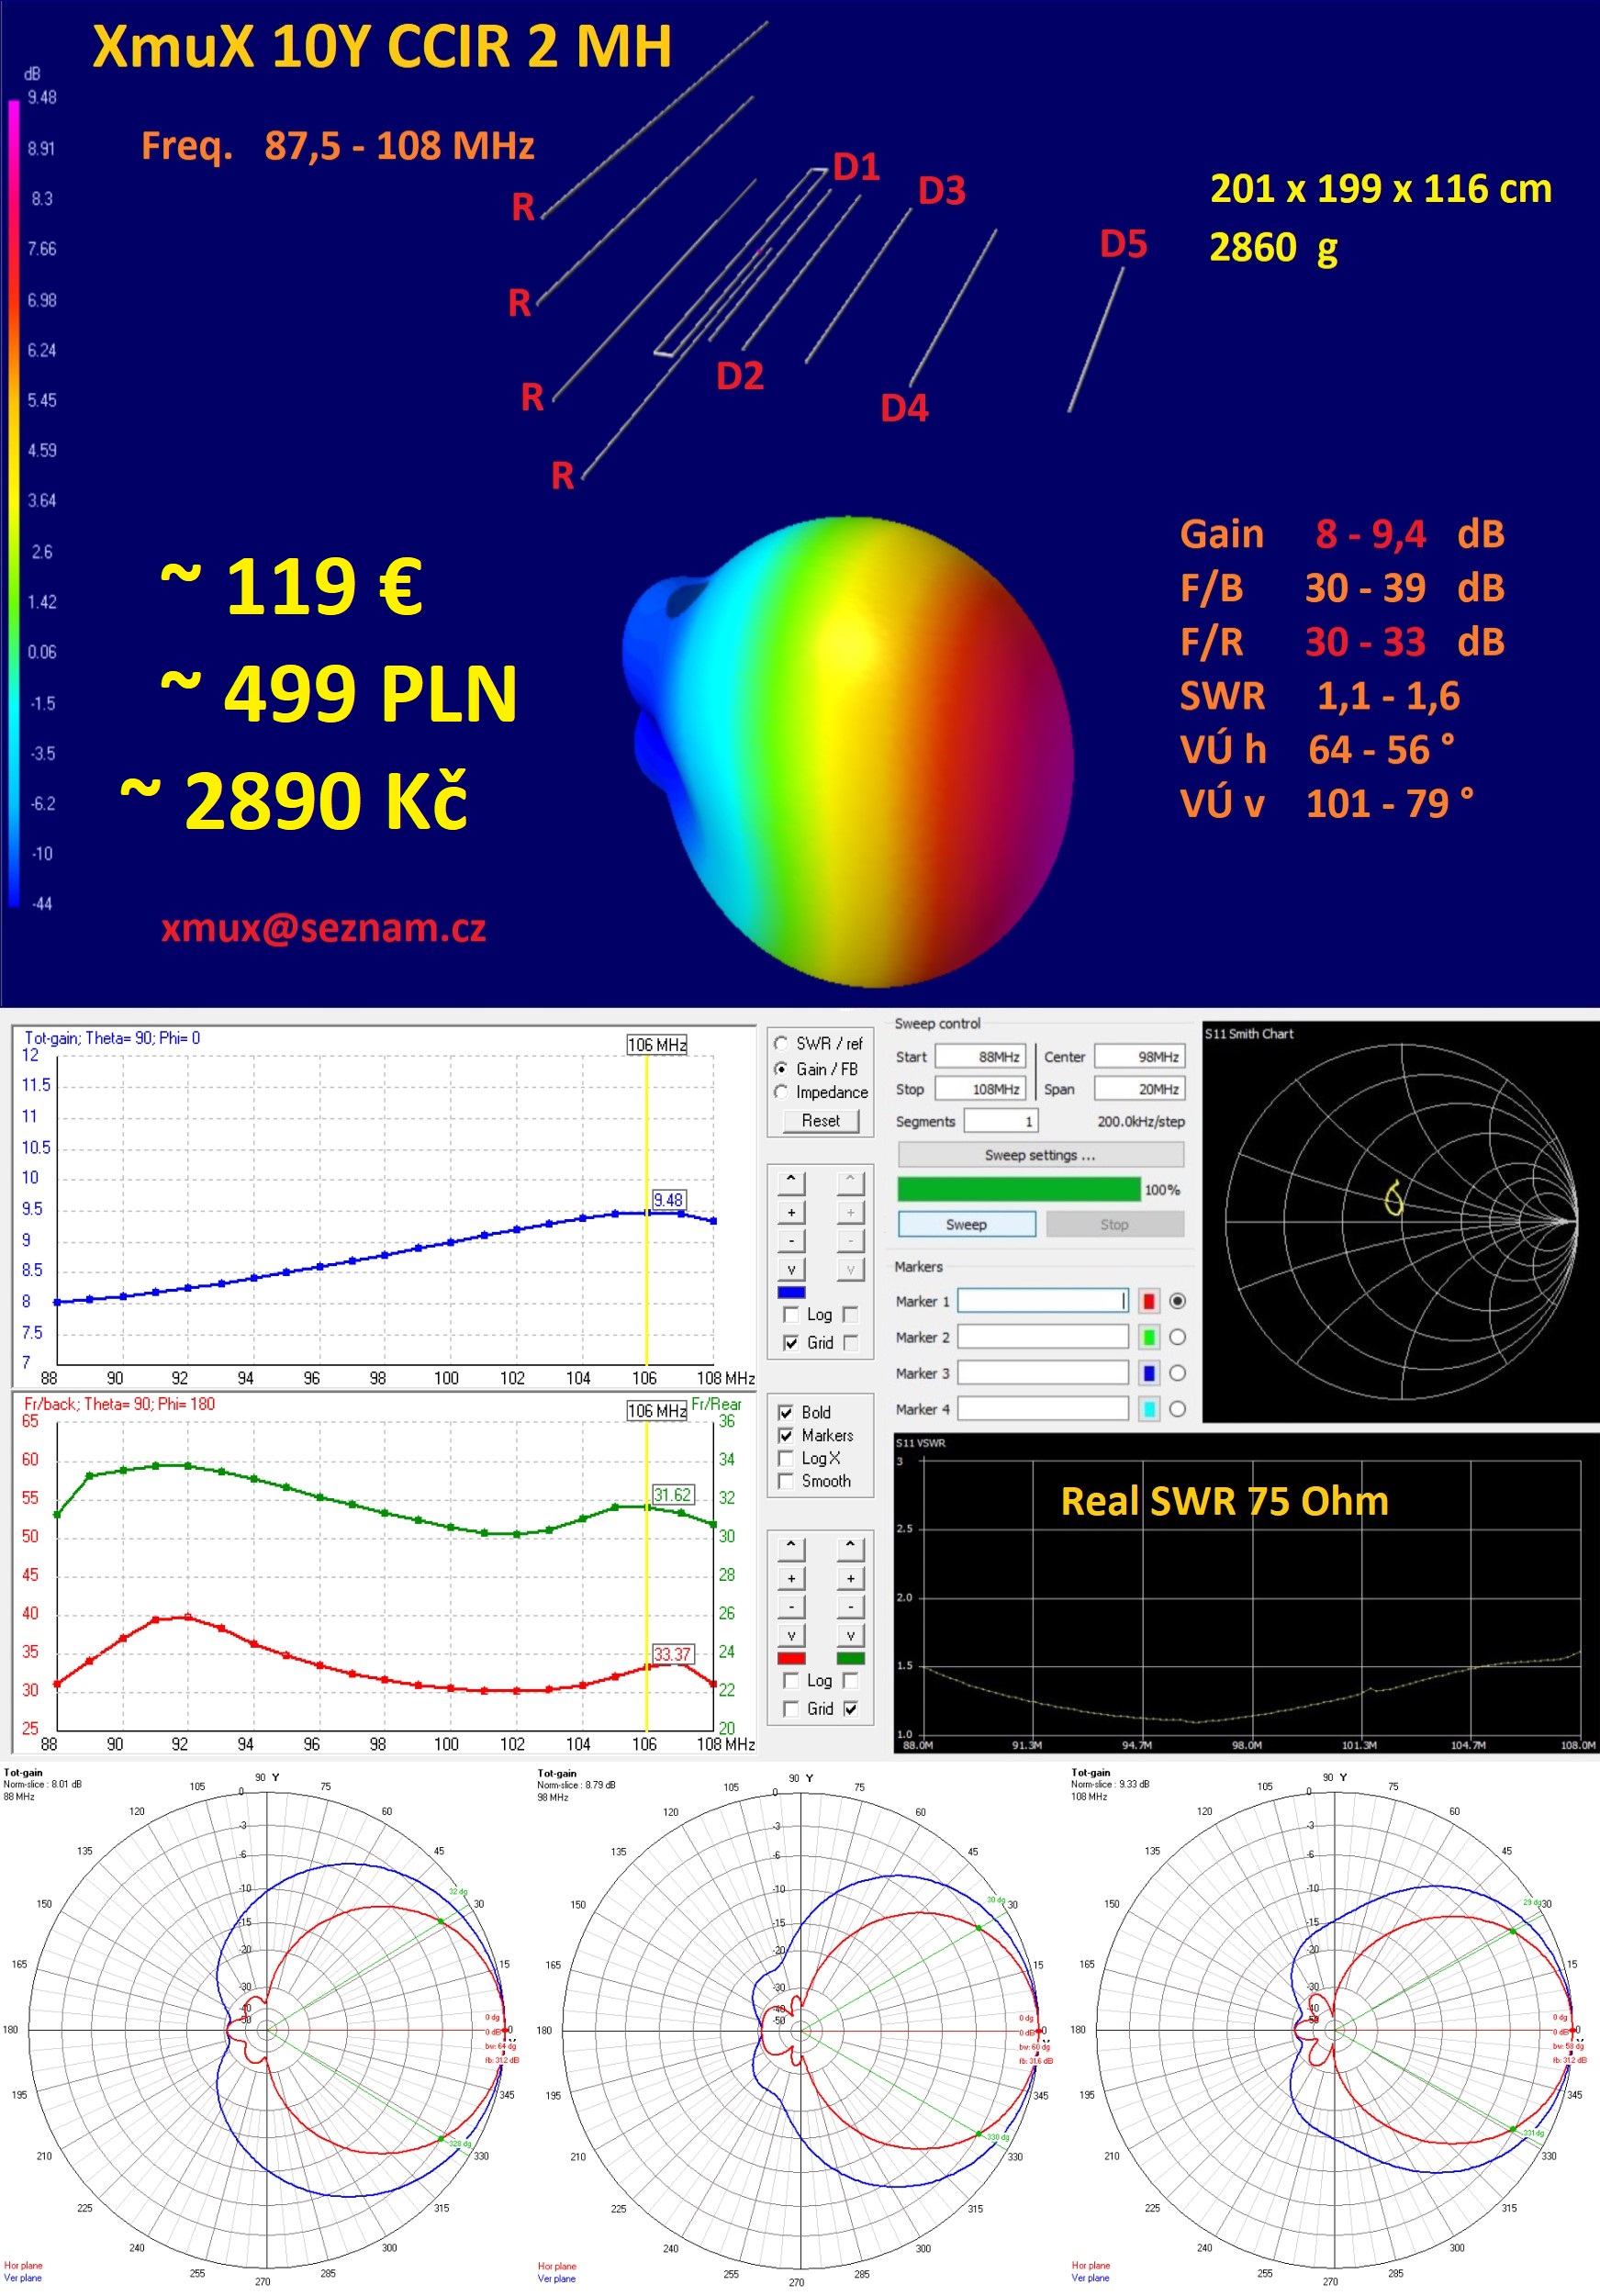Open the blue Marker 3 color swatch

point(1149,1373)
